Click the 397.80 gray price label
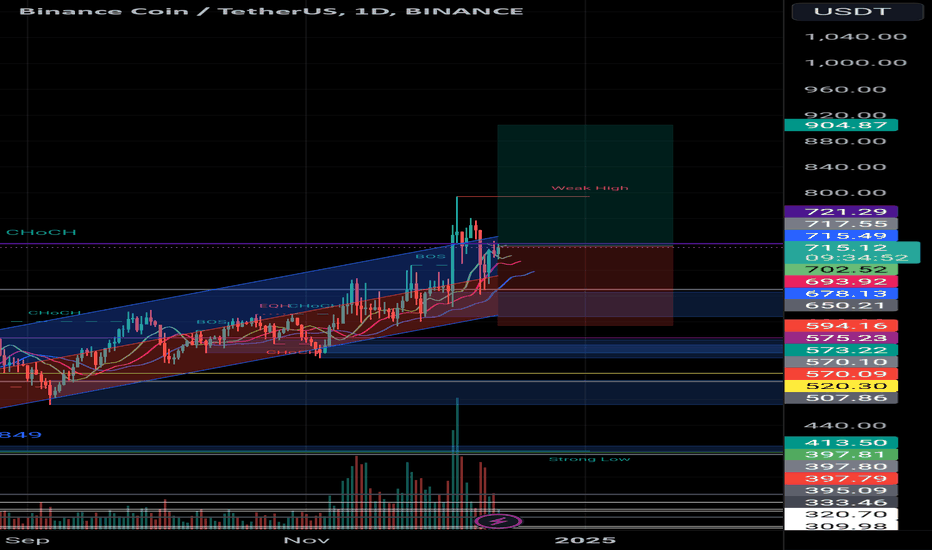The image size is (932, 550). tap(841, 466)
